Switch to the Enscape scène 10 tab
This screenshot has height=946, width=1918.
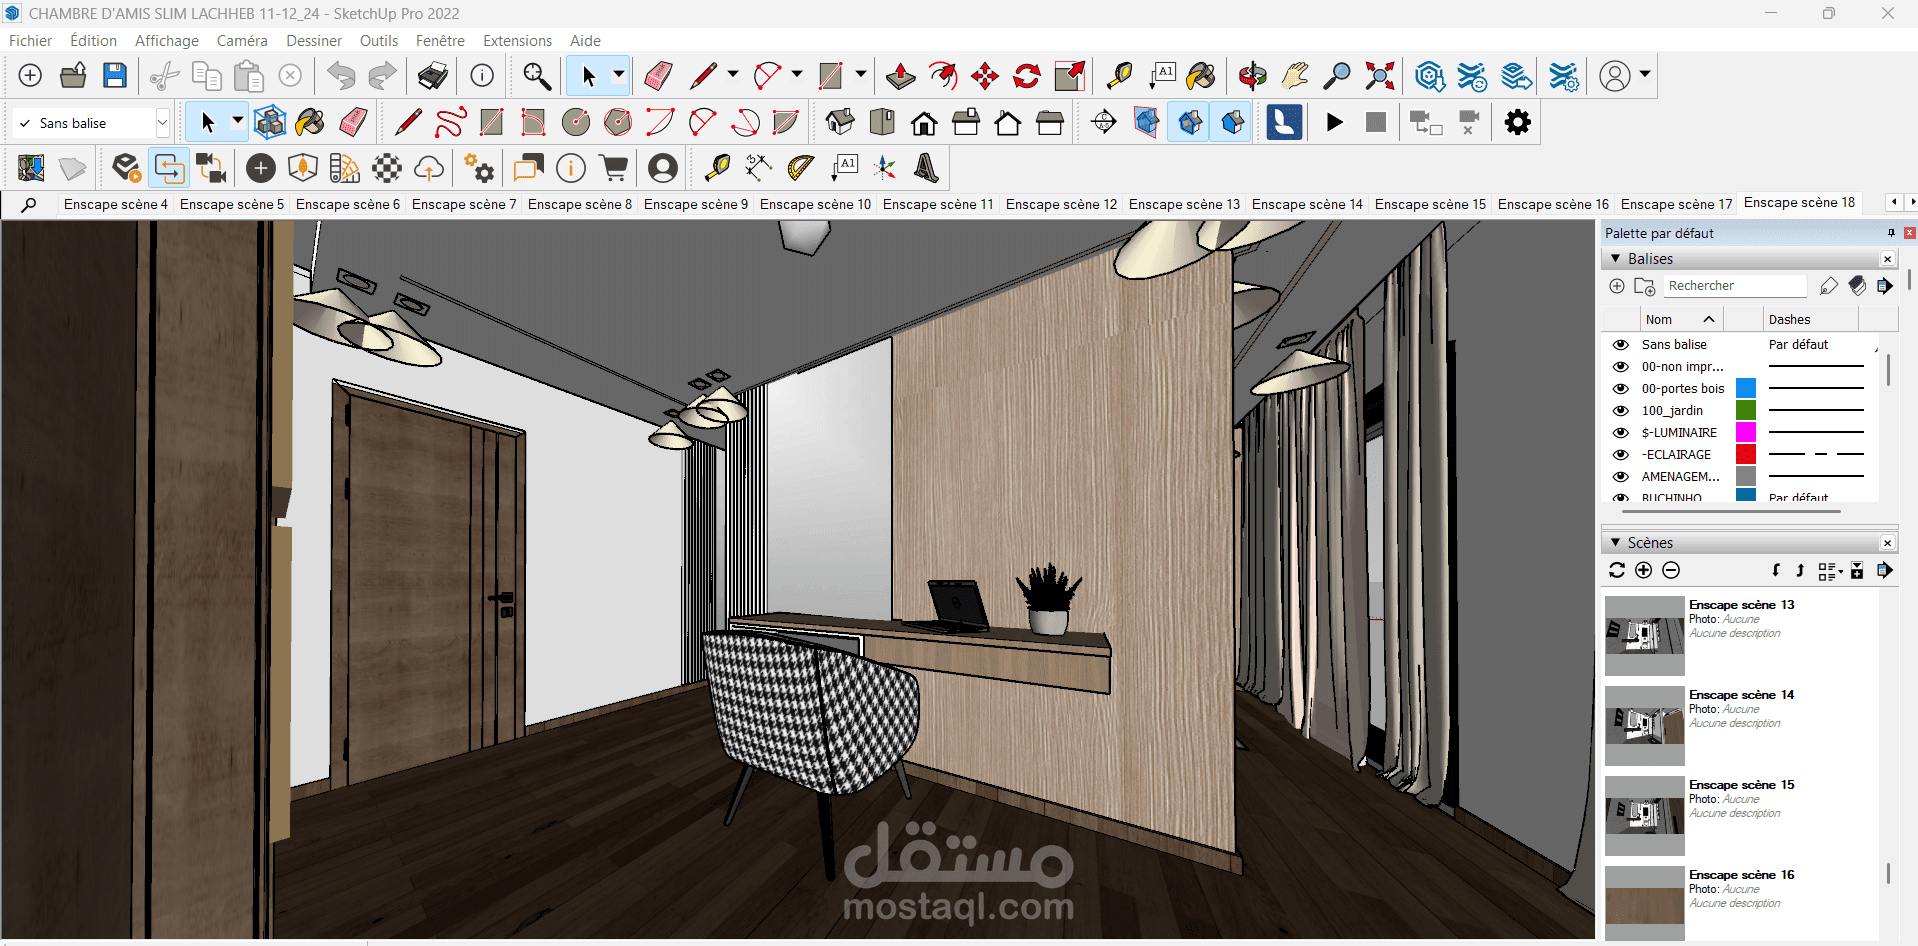point(815,204)
